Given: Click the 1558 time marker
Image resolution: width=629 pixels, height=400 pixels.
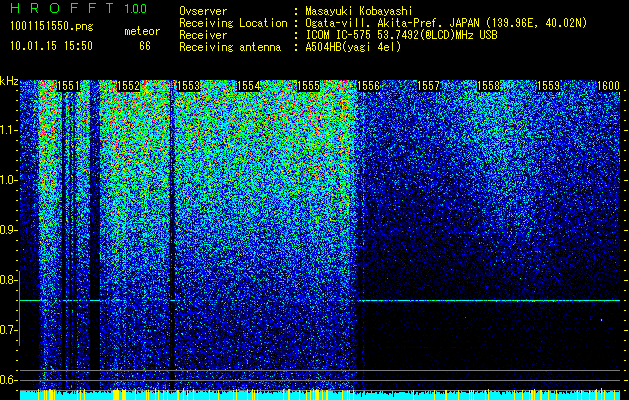Looking at the screenshot, I should point(489,86).
